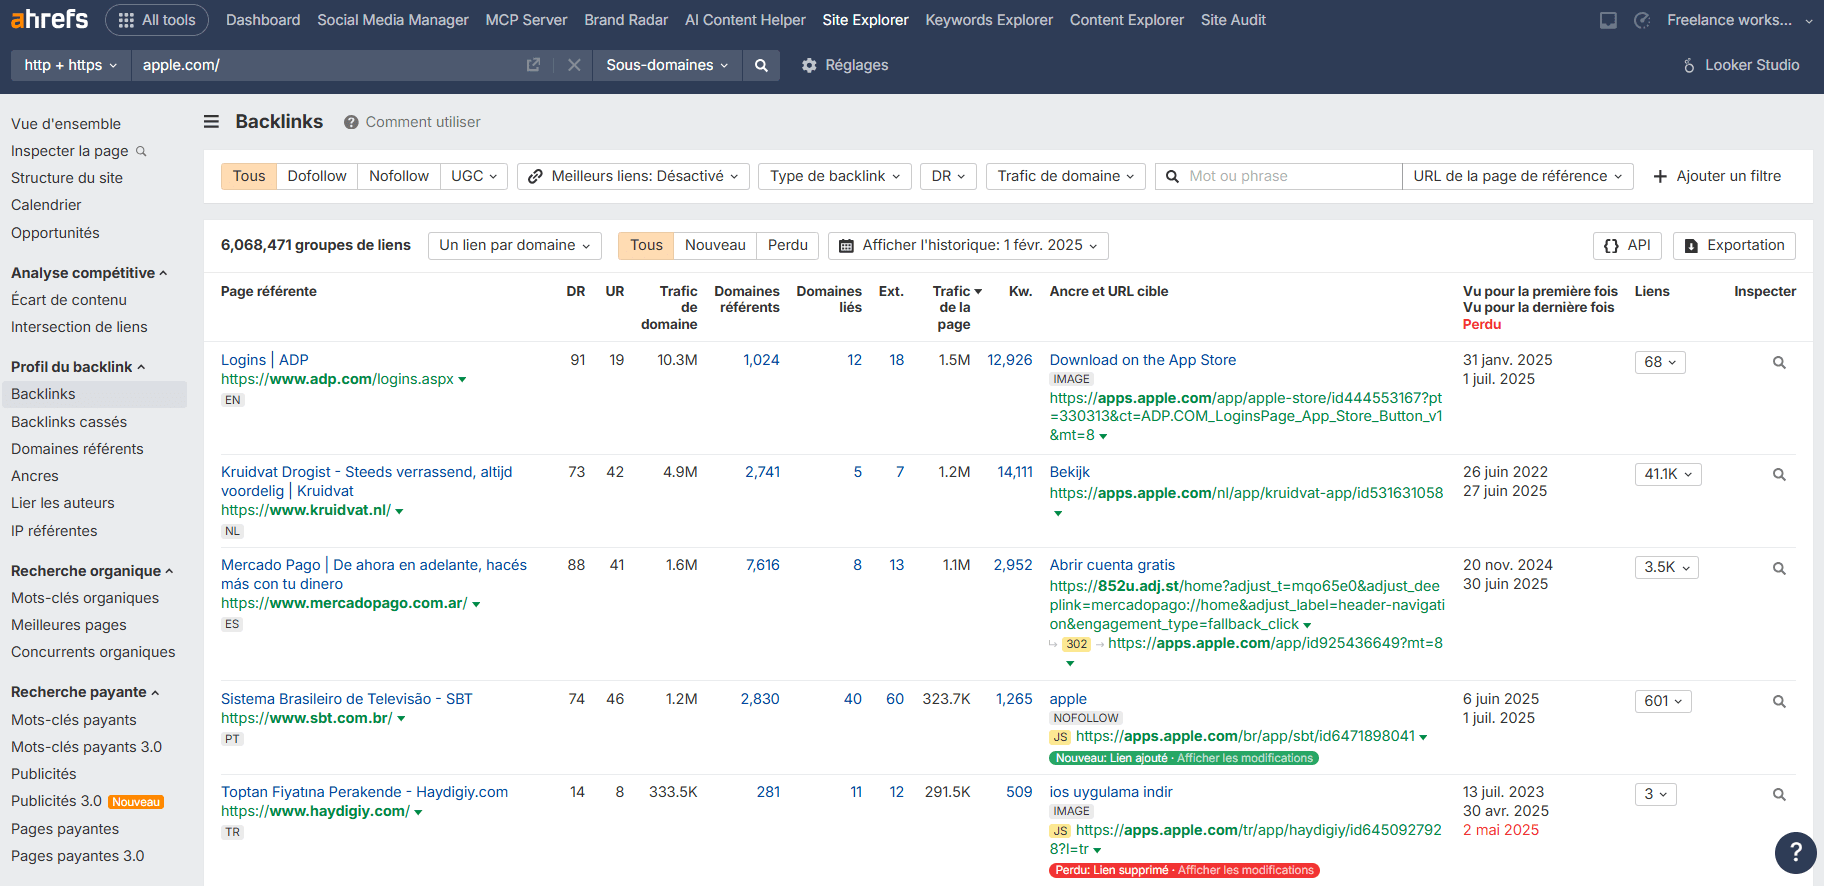Open the www.kruidvat.nl URL
This screenshot has width=1824, height=886.
click(306, 510)
